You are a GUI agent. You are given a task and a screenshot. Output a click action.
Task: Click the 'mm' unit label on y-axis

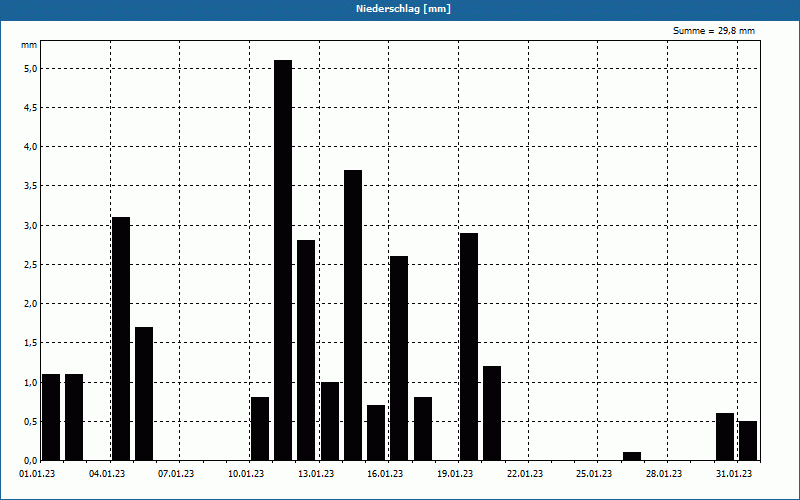click(29, 45)
